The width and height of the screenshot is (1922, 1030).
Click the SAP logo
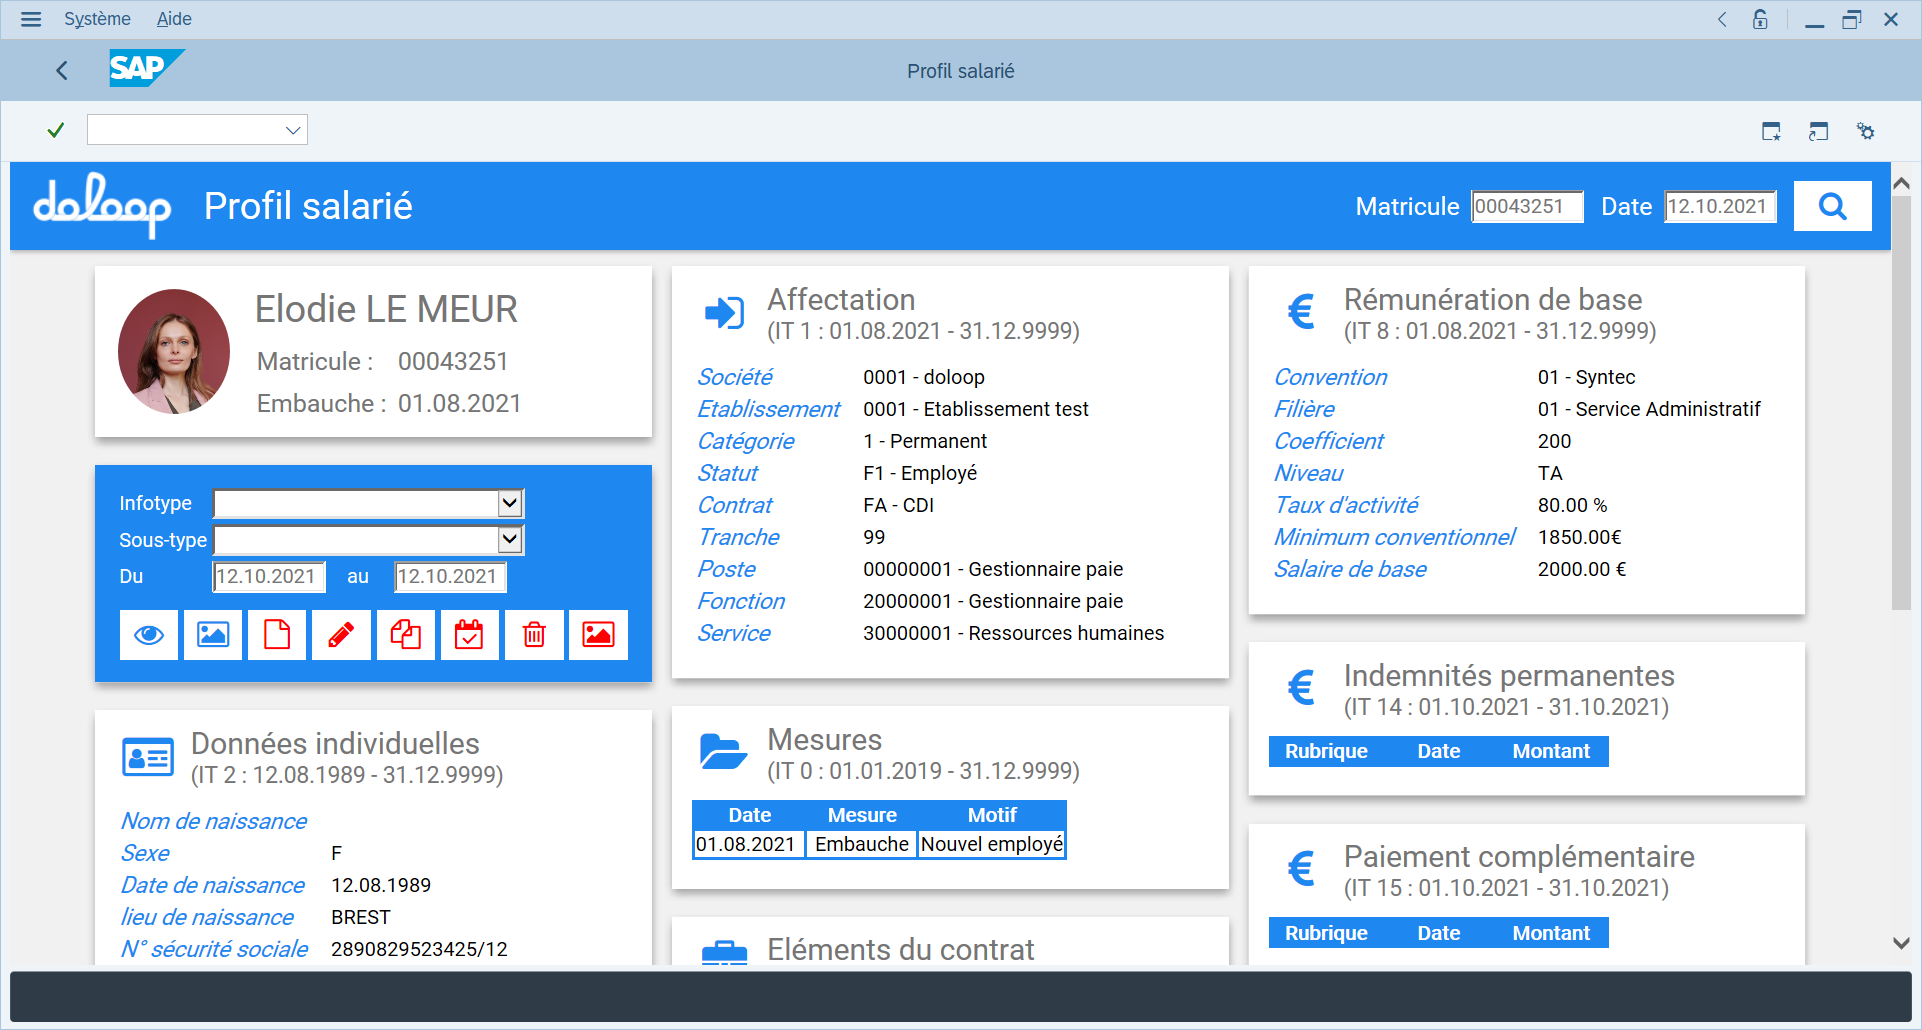point(146,68)
